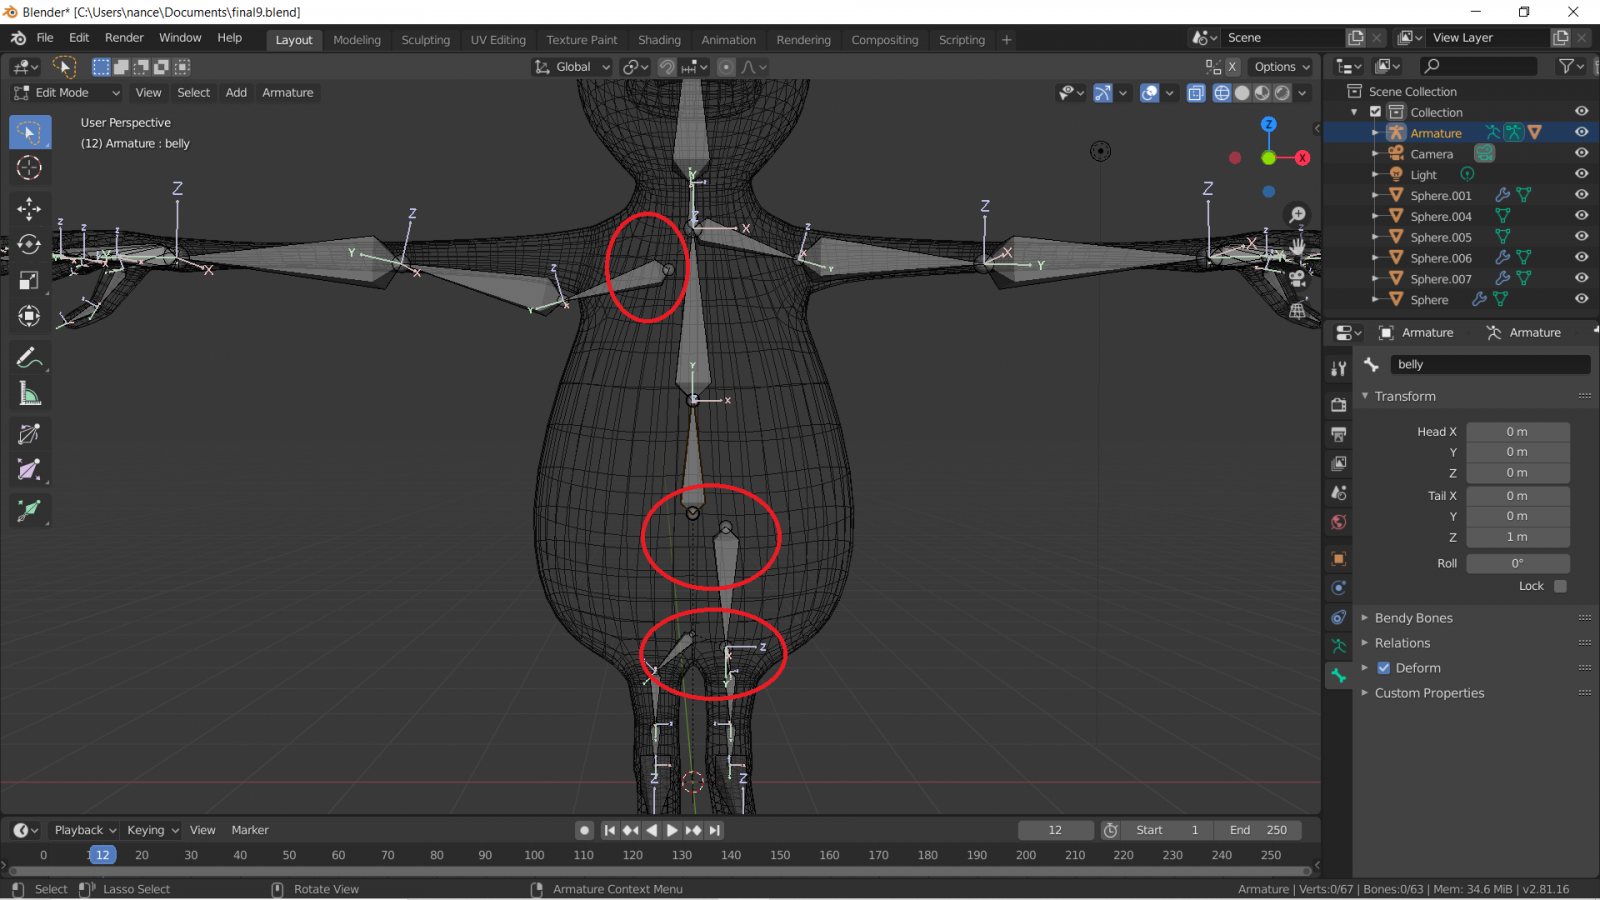Open the Edit Mode selector
1600x900 pixels.
click(65, 92)
